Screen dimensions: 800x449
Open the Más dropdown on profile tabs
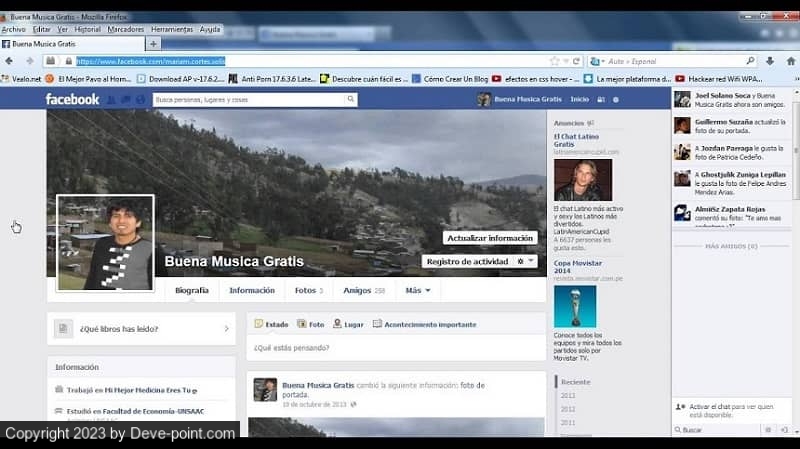[418, 290]
